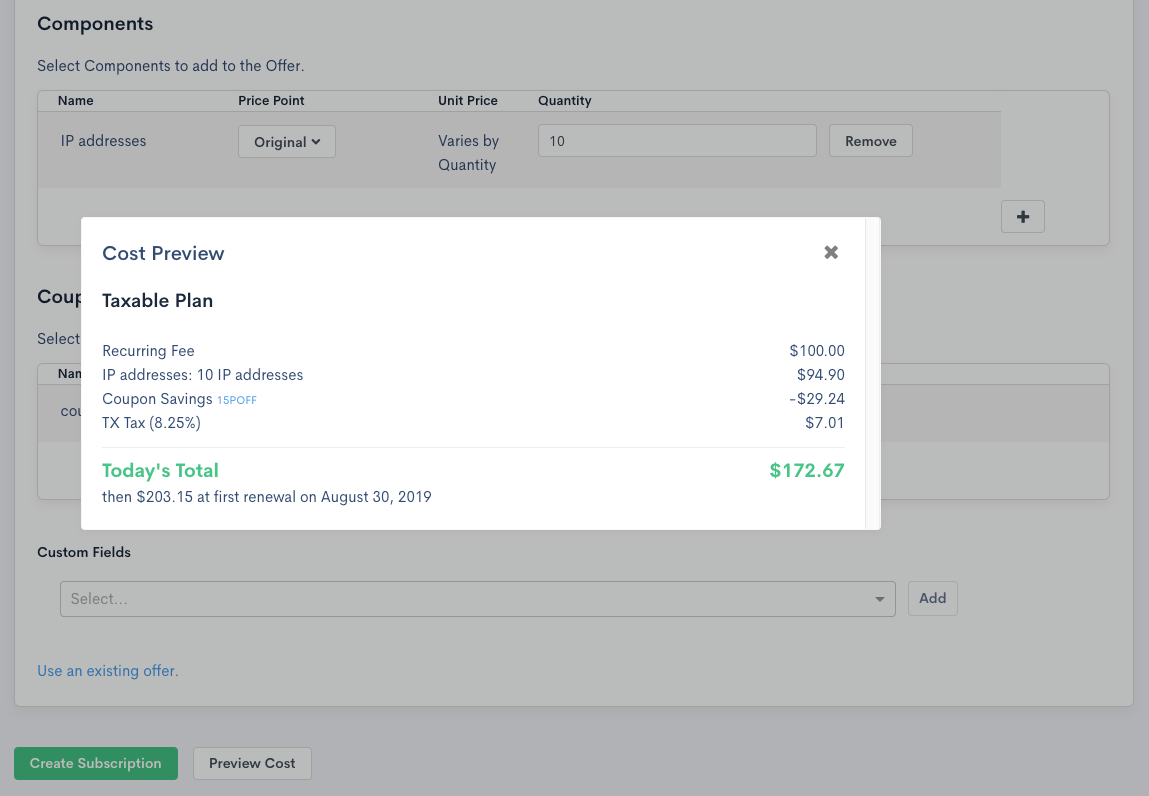Viewport: 1149px width, 796px height.
Task: Click the 15POFF coupon code label
Action: click(x=237, y=400)
